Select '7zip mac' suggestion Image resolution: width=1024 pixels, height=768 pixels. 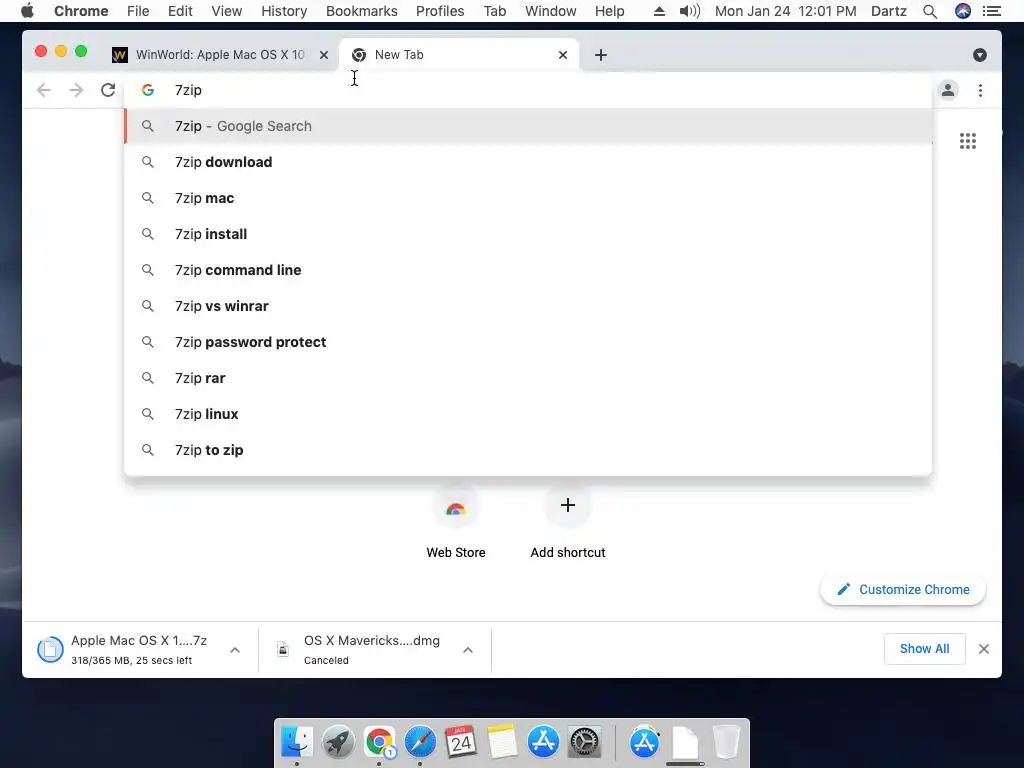pyautogui.click(x=528, y=198)
